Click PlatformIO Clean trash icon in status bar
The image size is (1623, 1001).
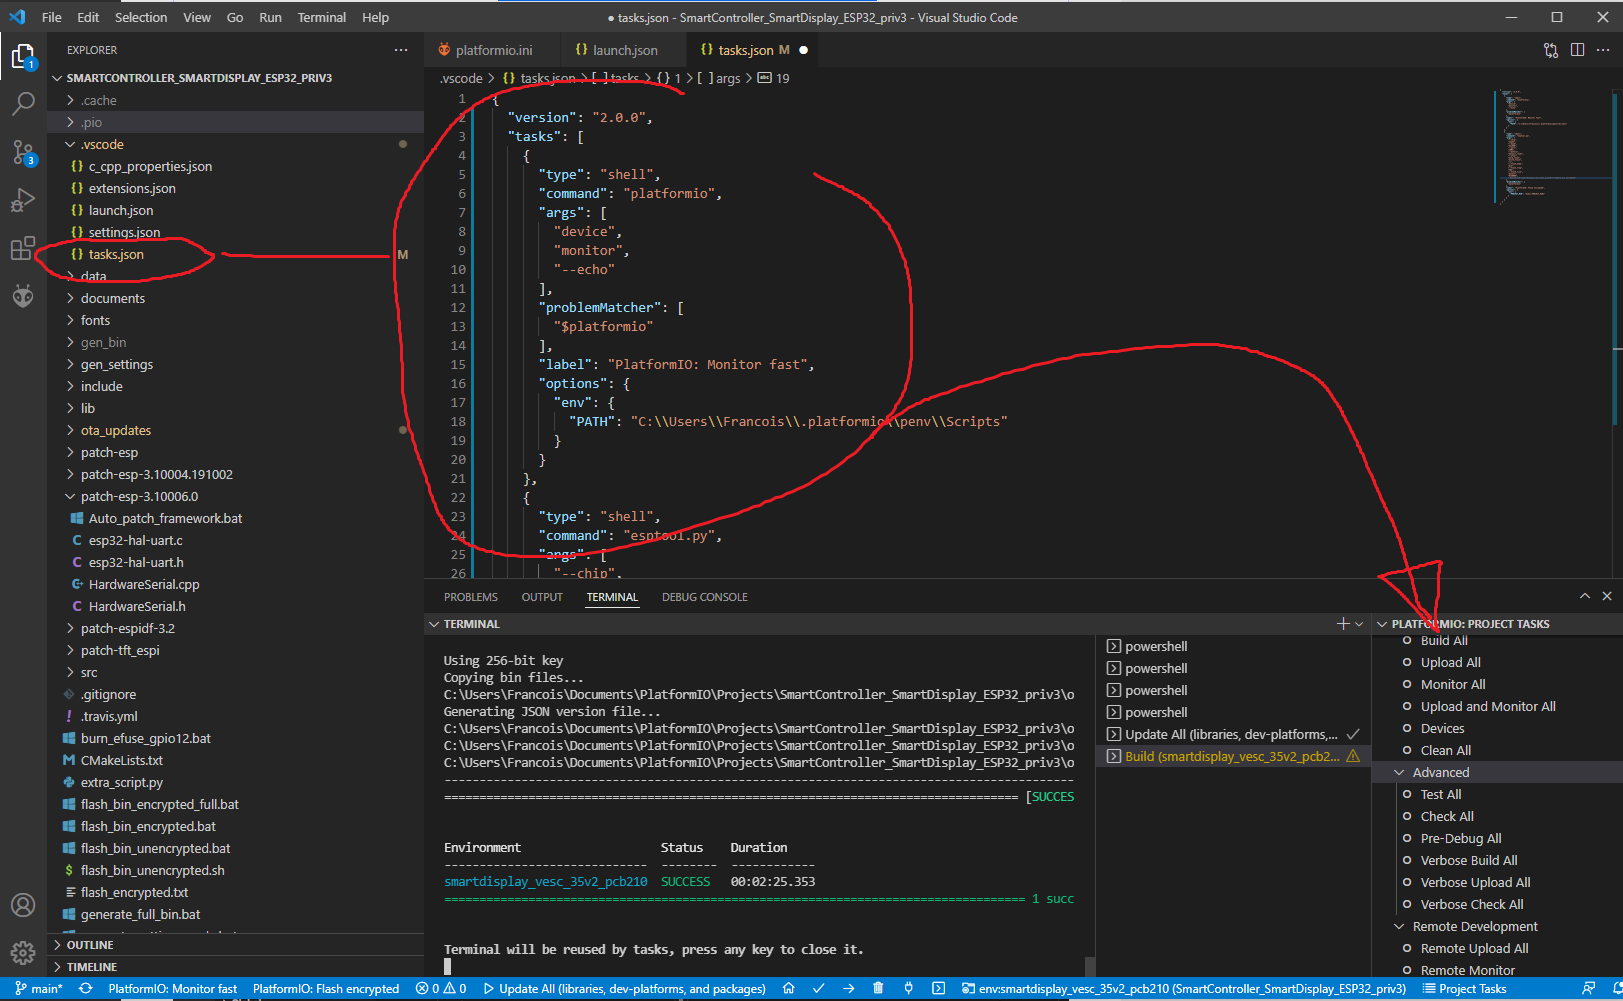pyautogui.click(x=878, y=988)
